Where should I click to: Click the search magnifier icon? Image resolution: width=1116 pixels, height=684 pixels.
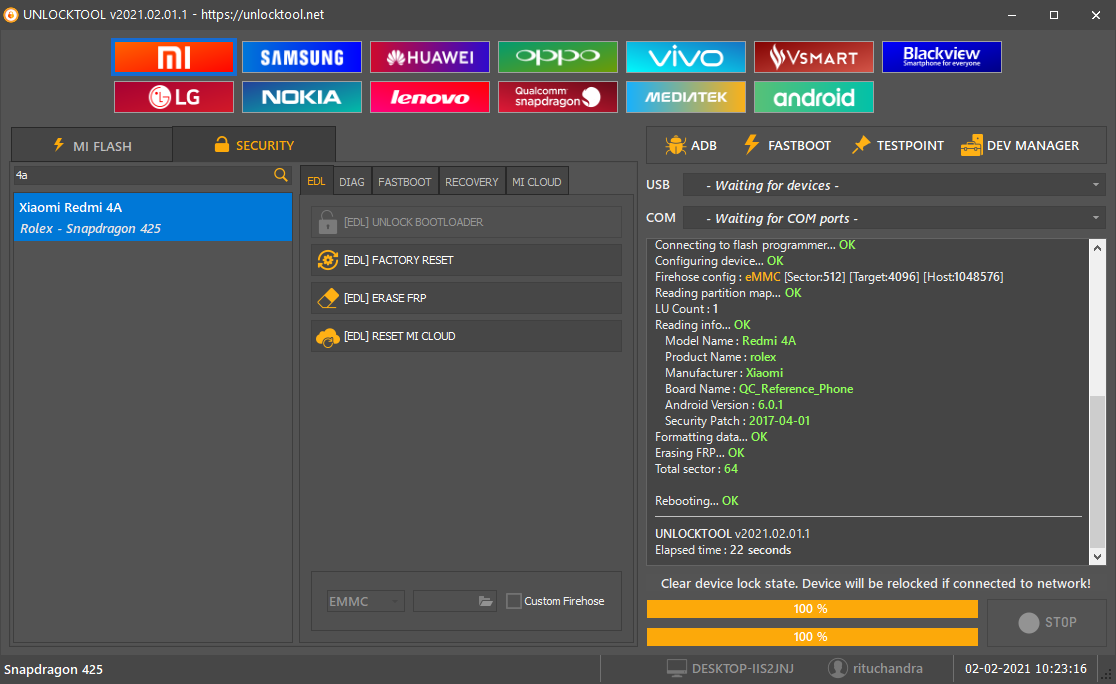pyautogui.click(x=281, y=174)
